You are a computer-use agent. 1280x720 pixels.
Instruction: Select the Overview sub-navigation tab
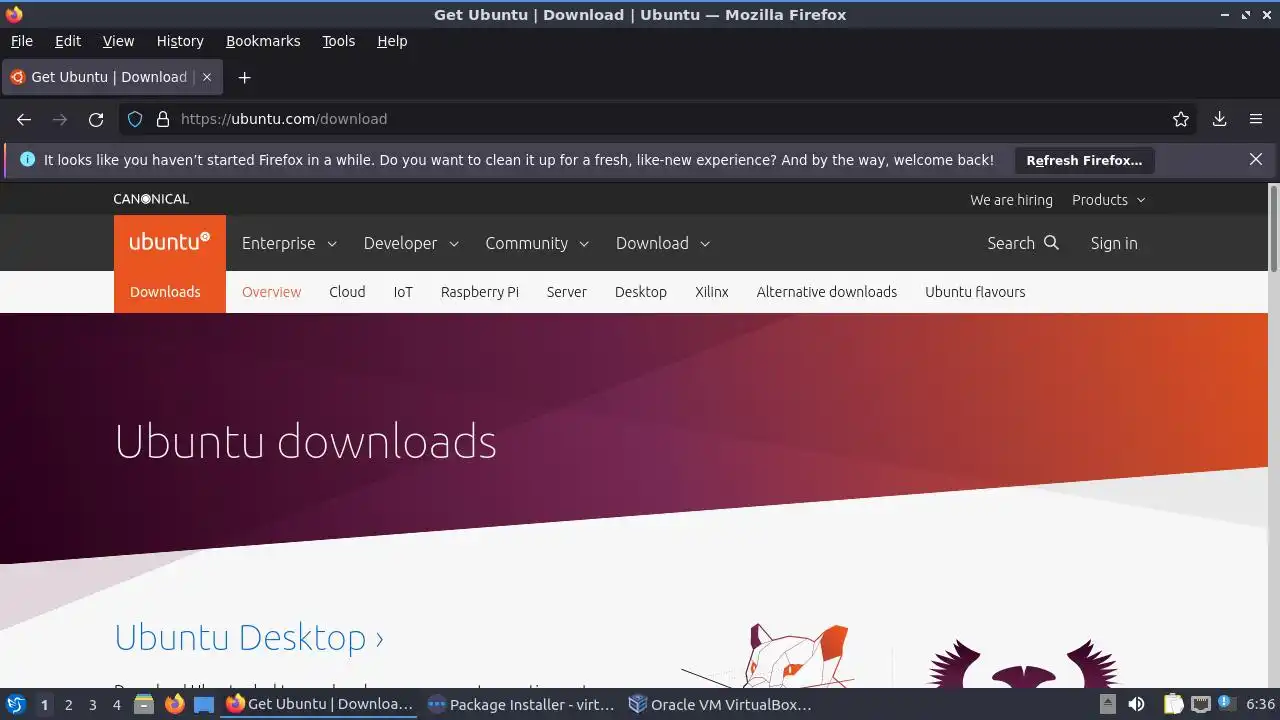click(271, 292)
